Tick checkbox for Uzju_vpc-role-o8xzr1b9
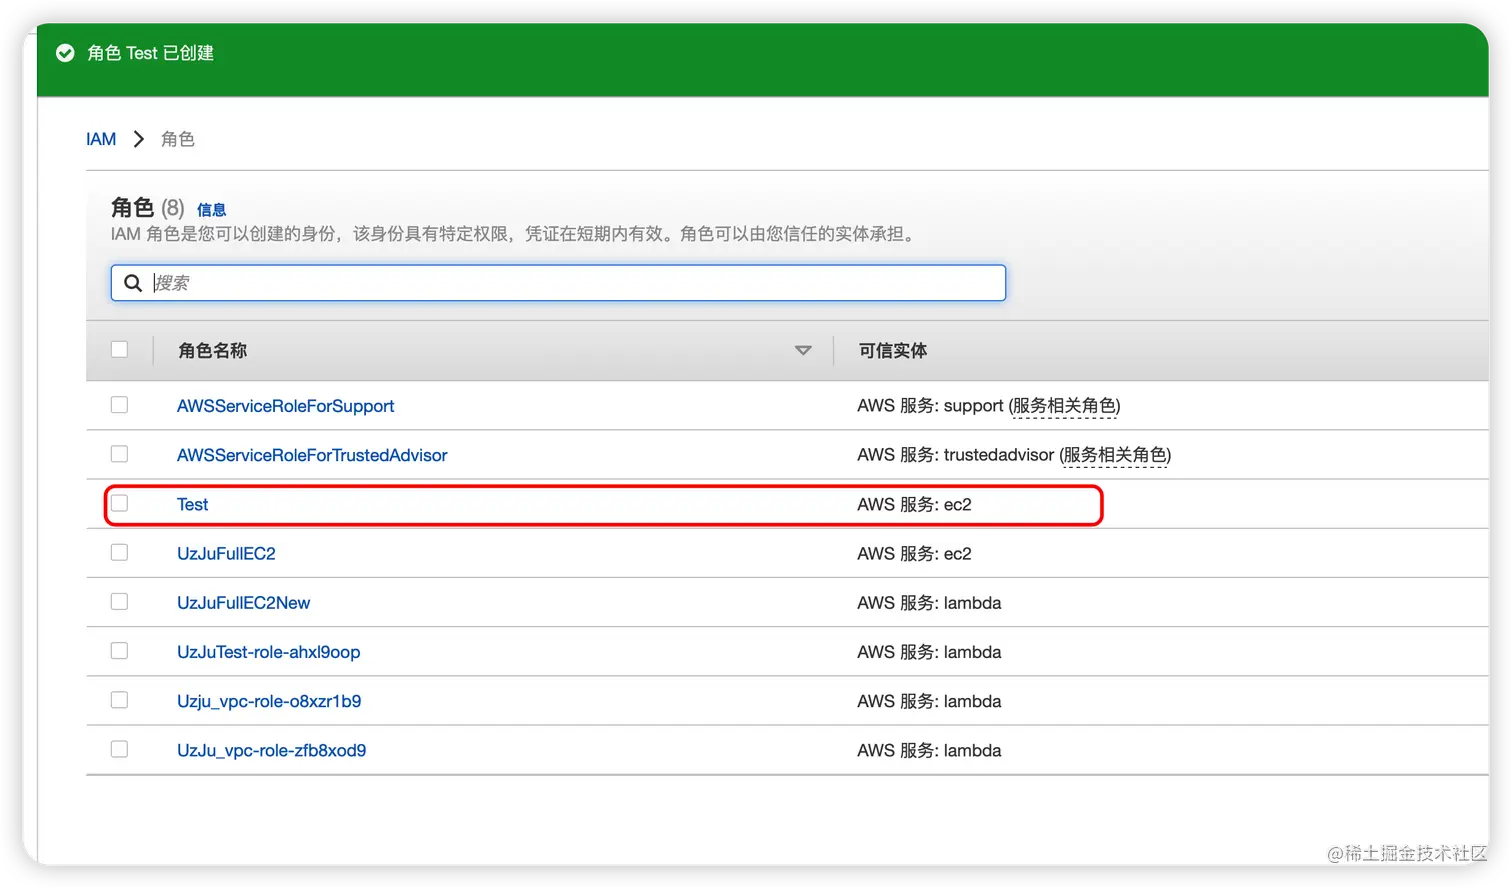Image resolution: width=1512 pixels, height=888 pixels. coord(120,700)
